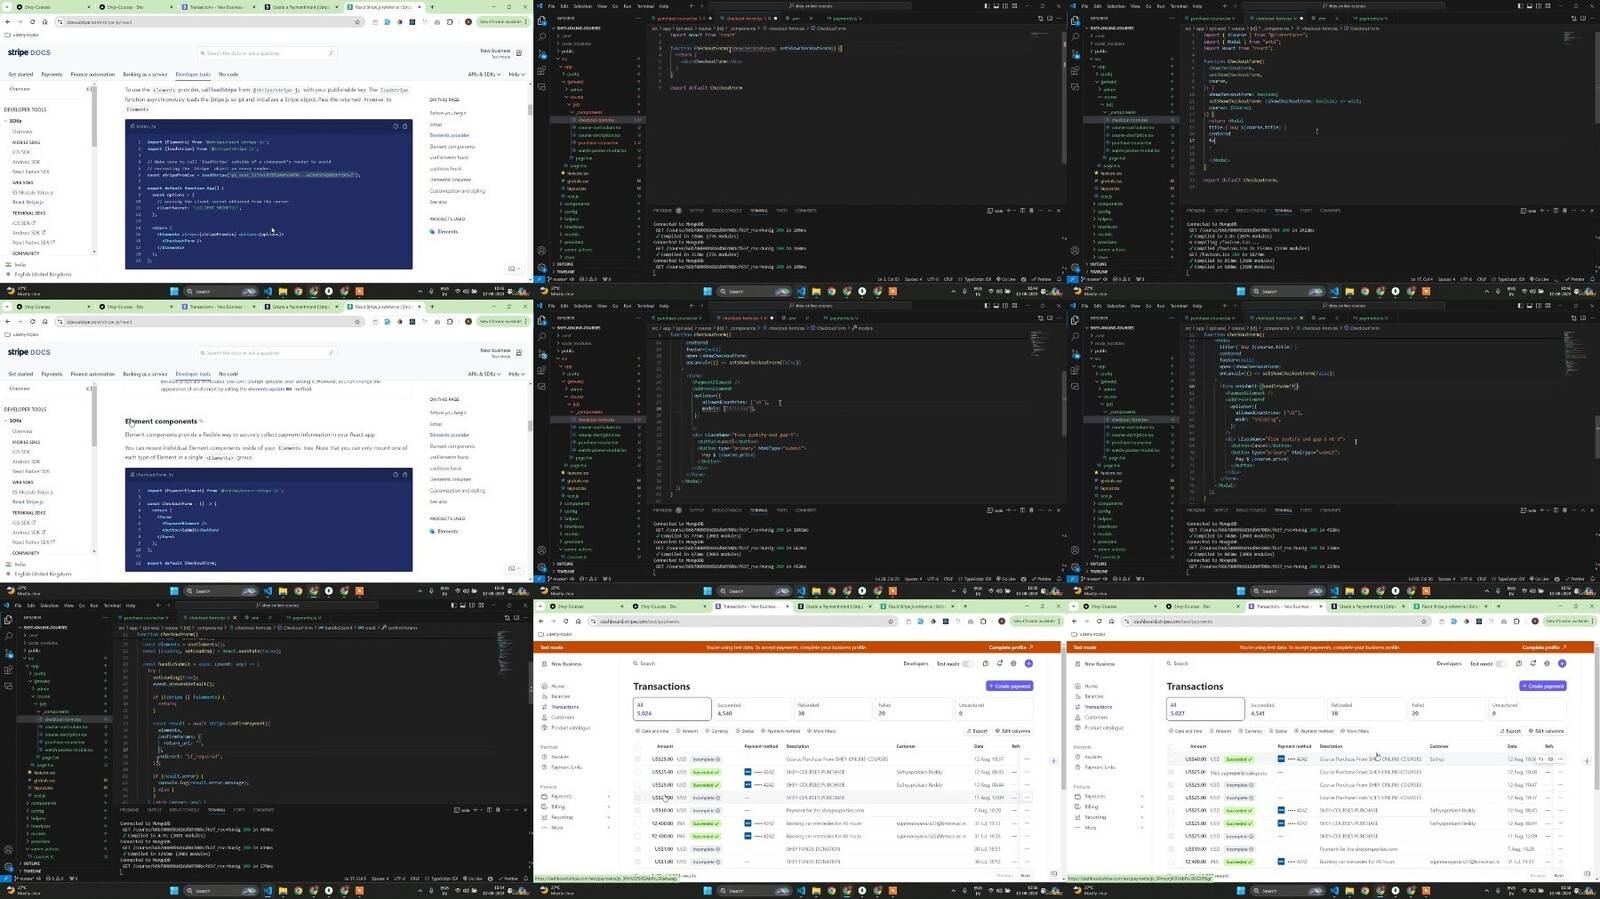Open Status filter on 5,024 Transactions page

tap(745, 731)
